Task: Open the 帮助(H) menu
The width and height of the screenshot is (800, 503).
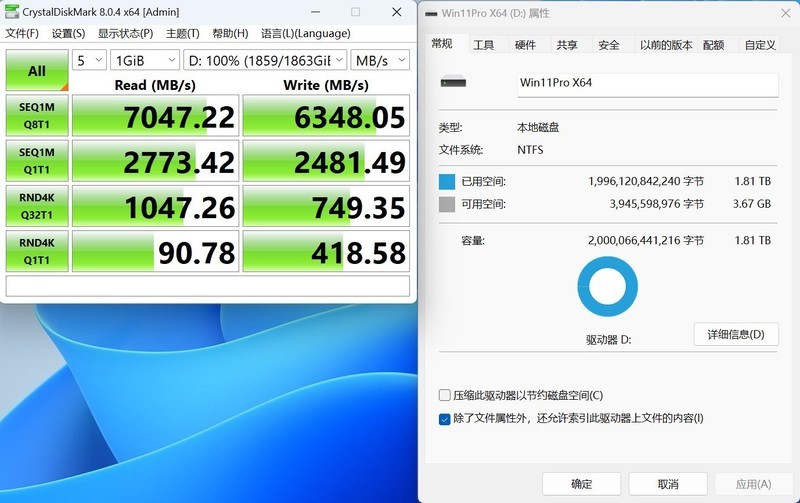Action: [230, 34]
